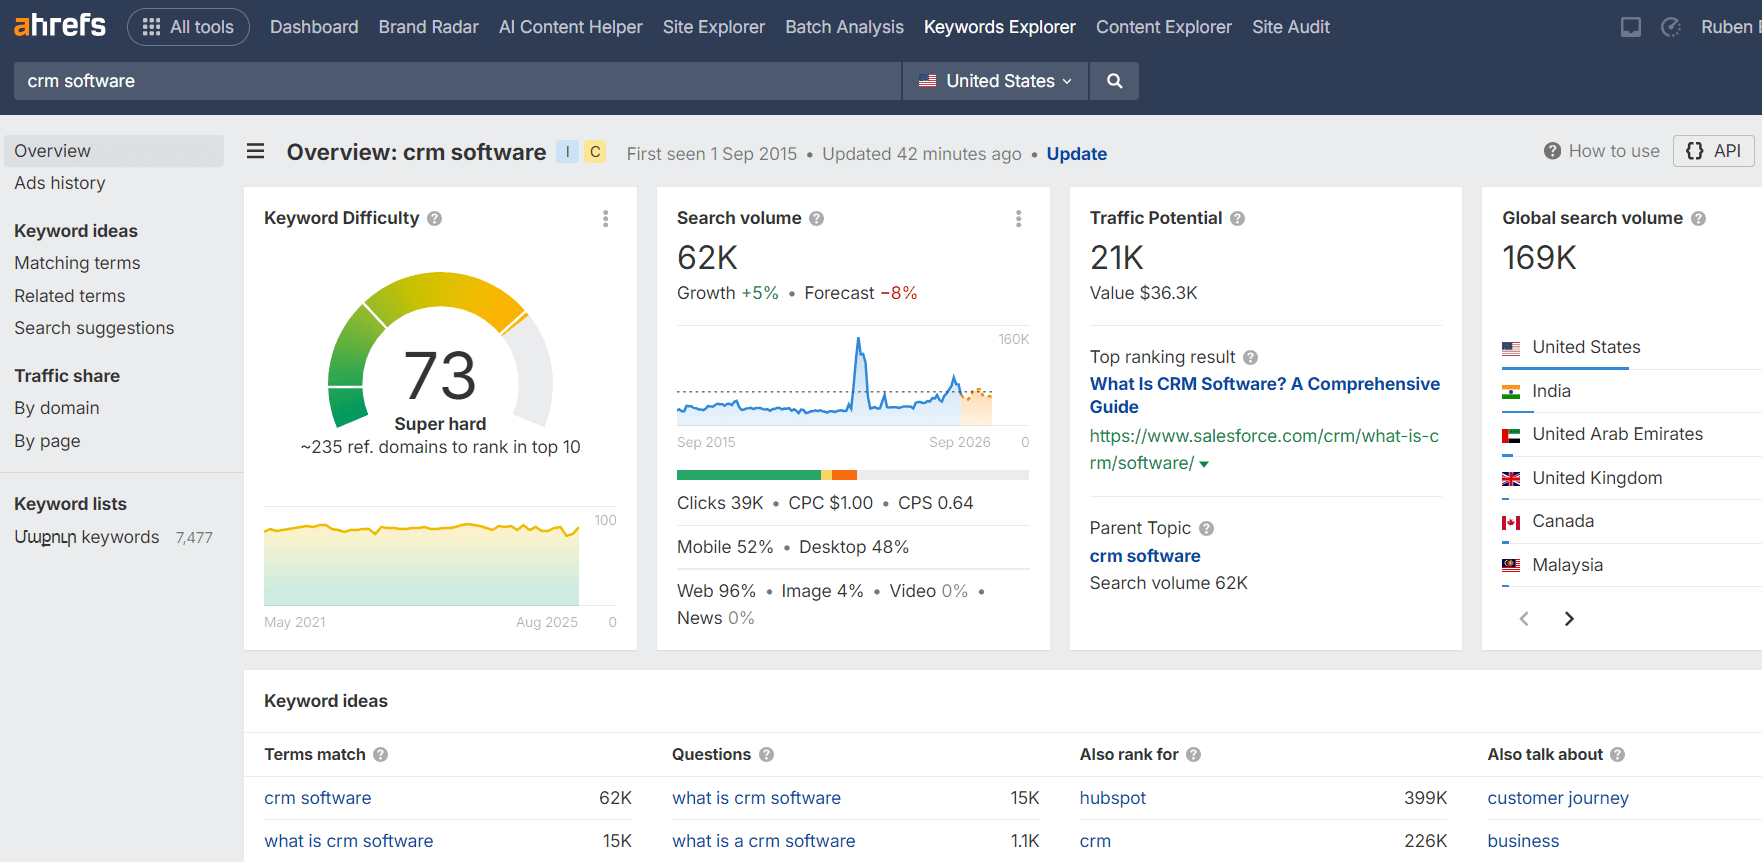1762x862 pixels.
Task: Open Batch Analysis tool
Action: coord(845,27)
